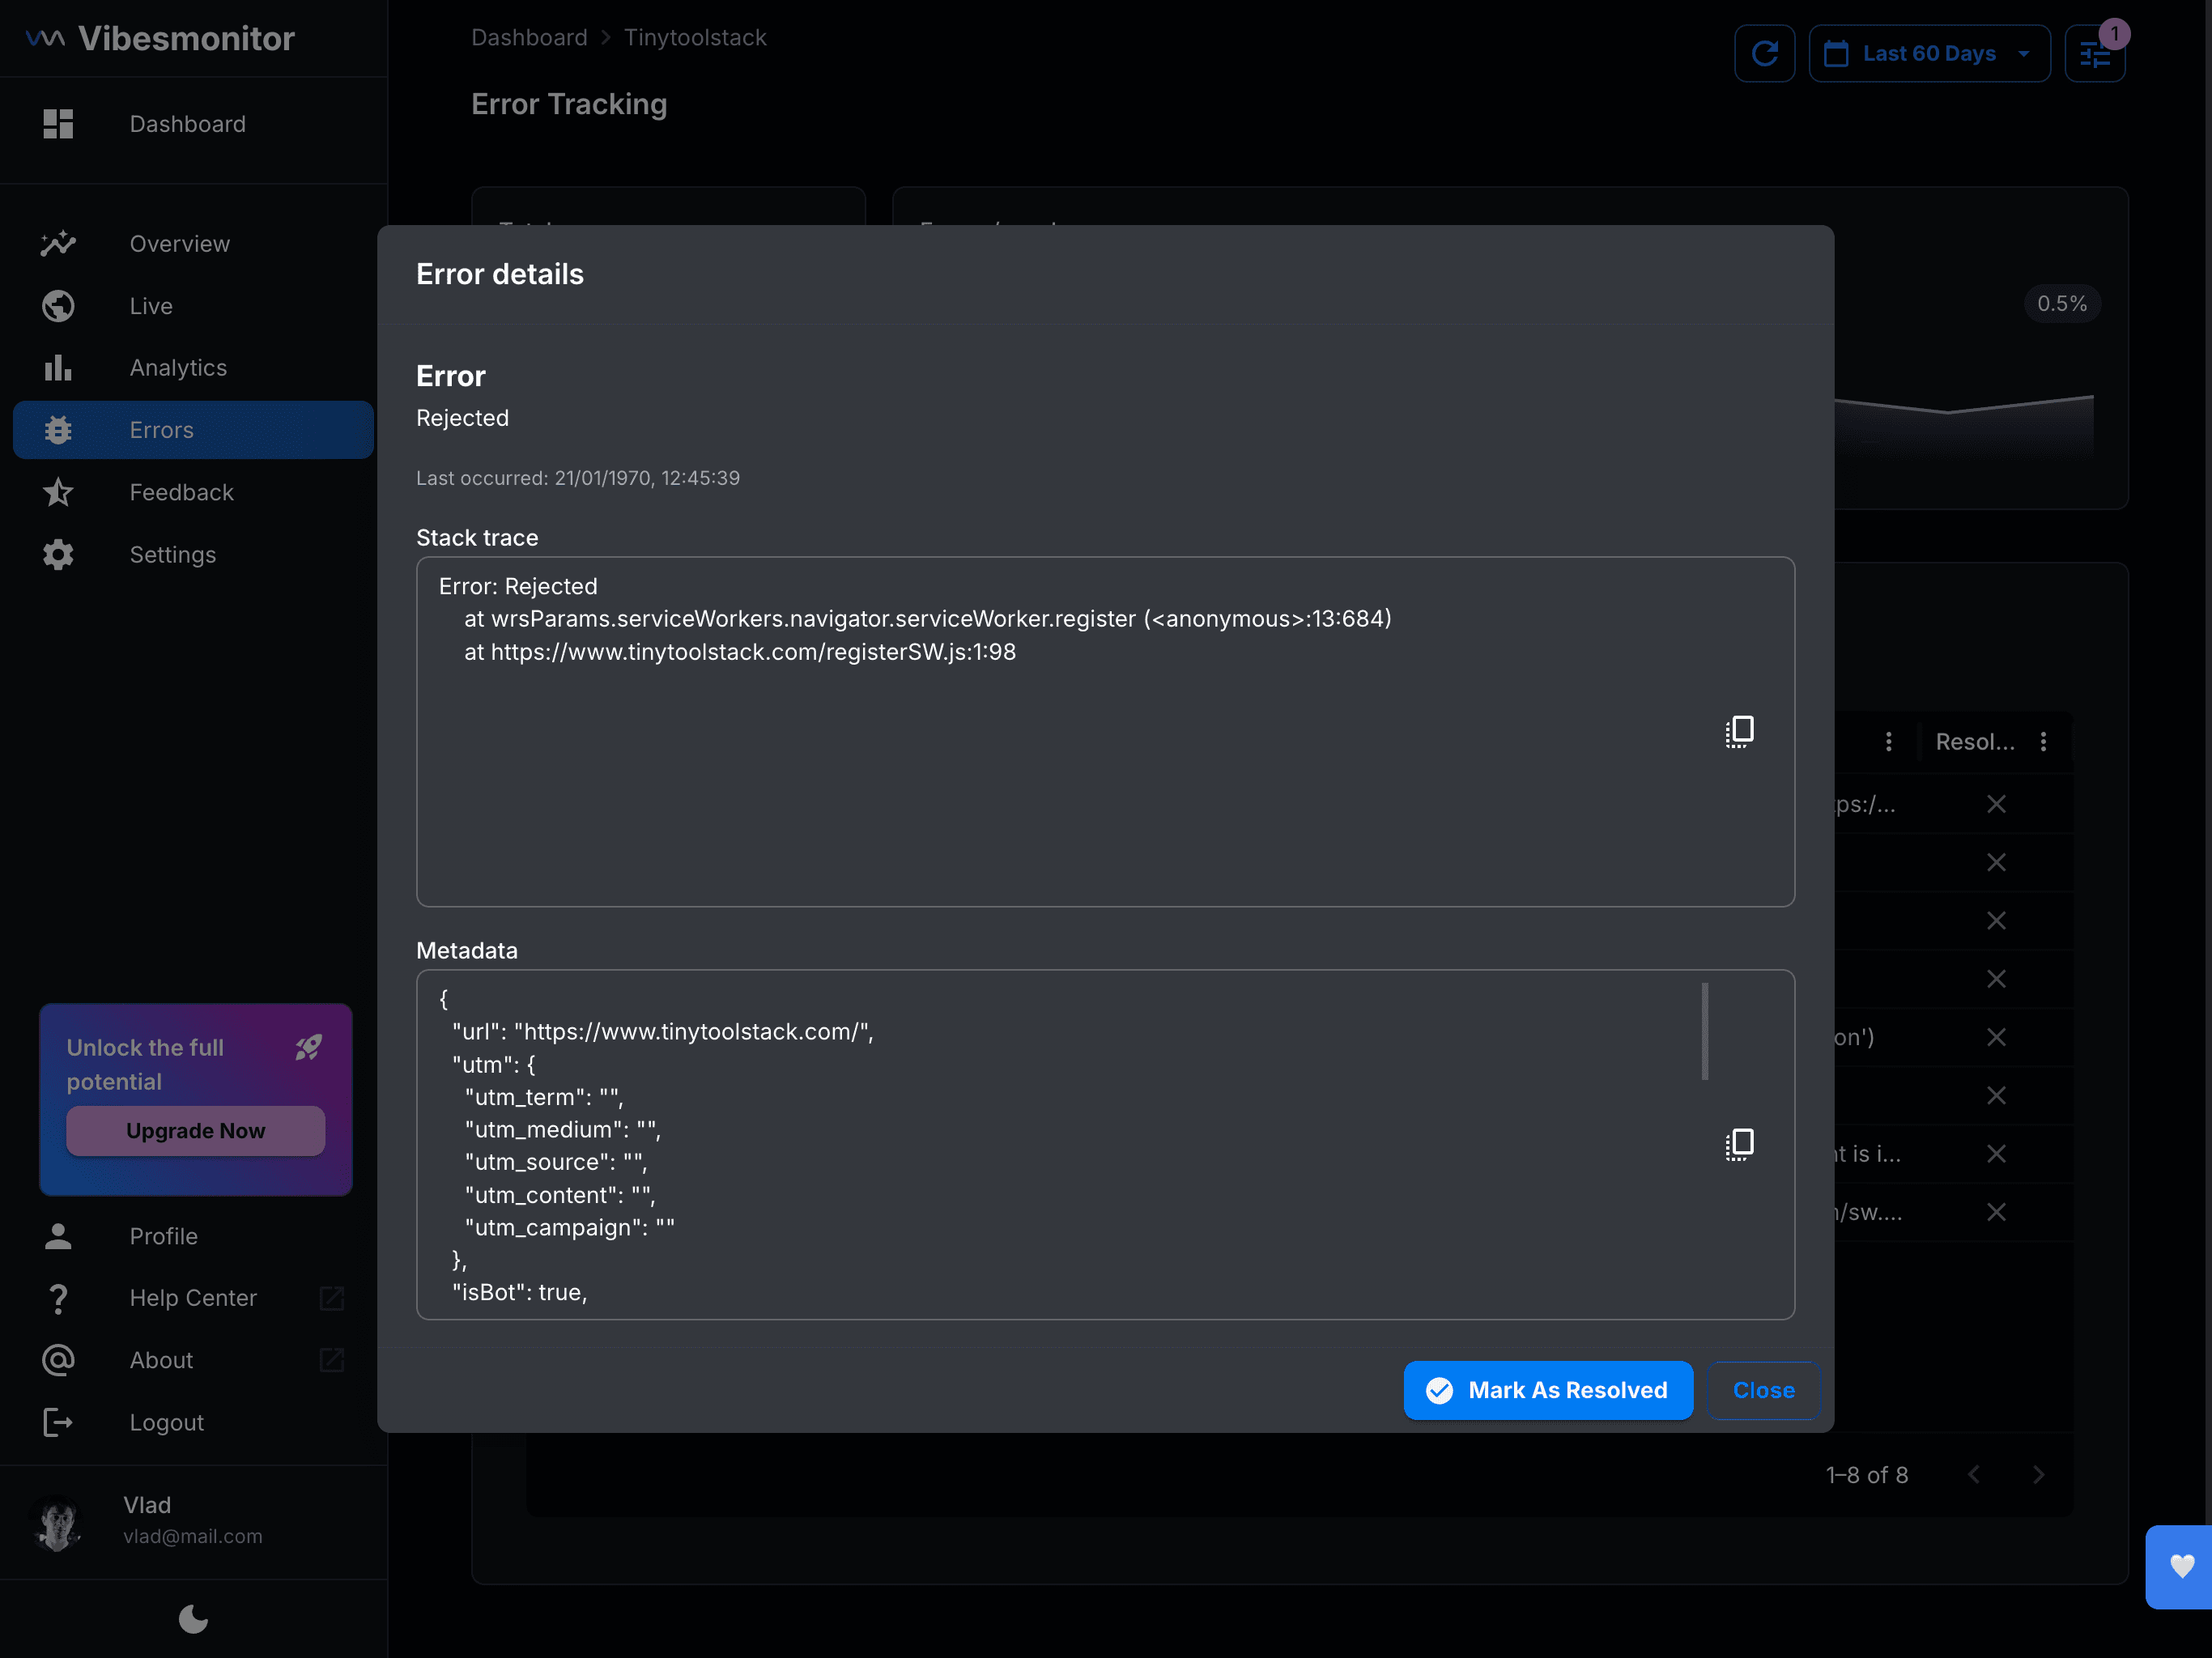This screenshot has height=1658, width=2212.
Task: Open the kebab menu beside the Resolved column
Action: point(2044,741)
